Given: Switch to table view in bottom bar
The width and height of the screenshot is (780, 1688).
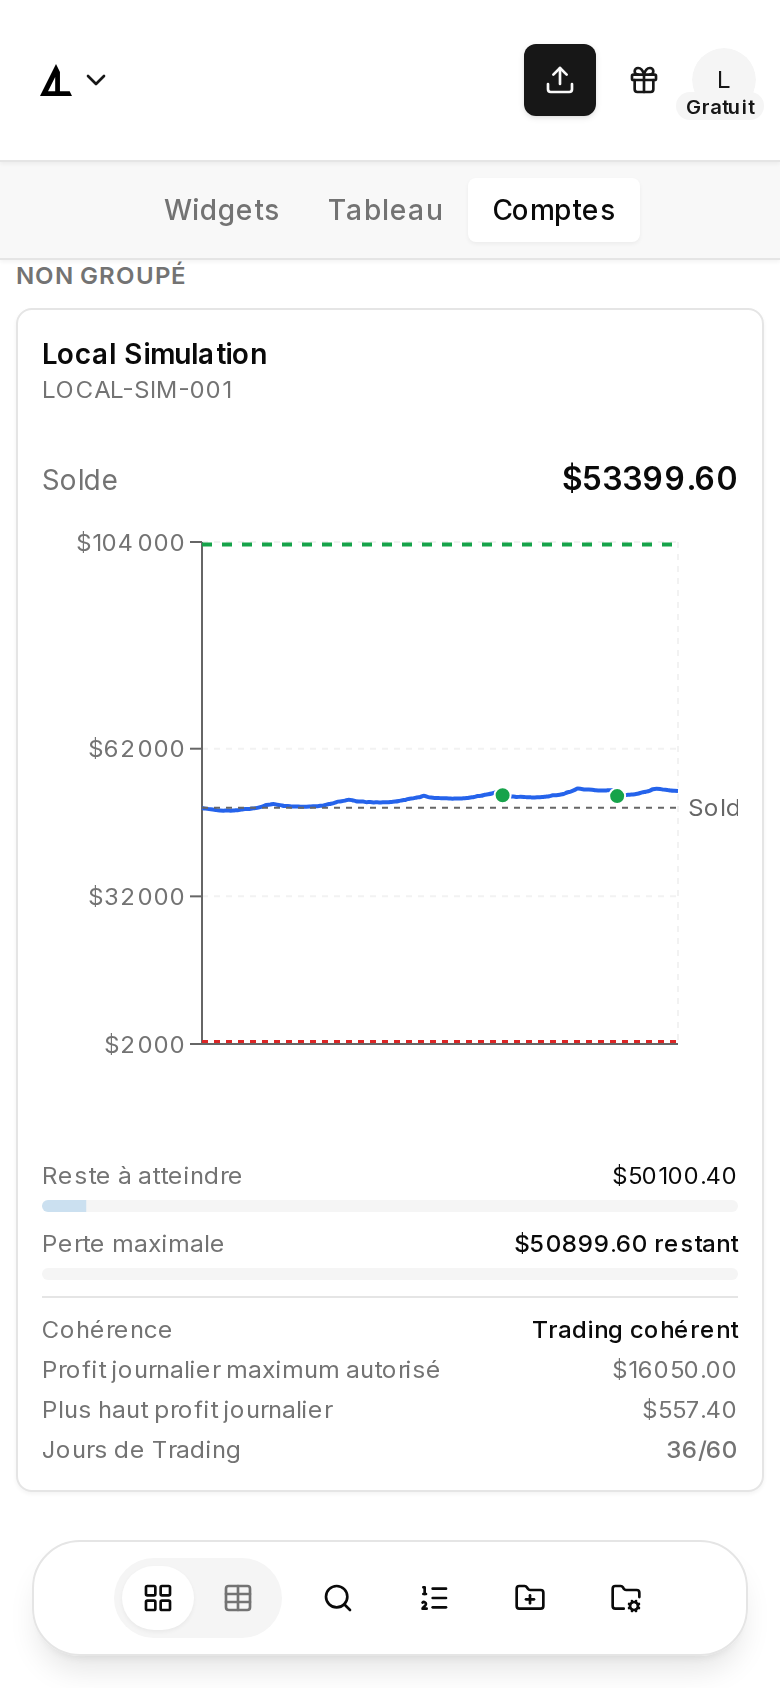Looking at the screenshot, I should 238,1598.
